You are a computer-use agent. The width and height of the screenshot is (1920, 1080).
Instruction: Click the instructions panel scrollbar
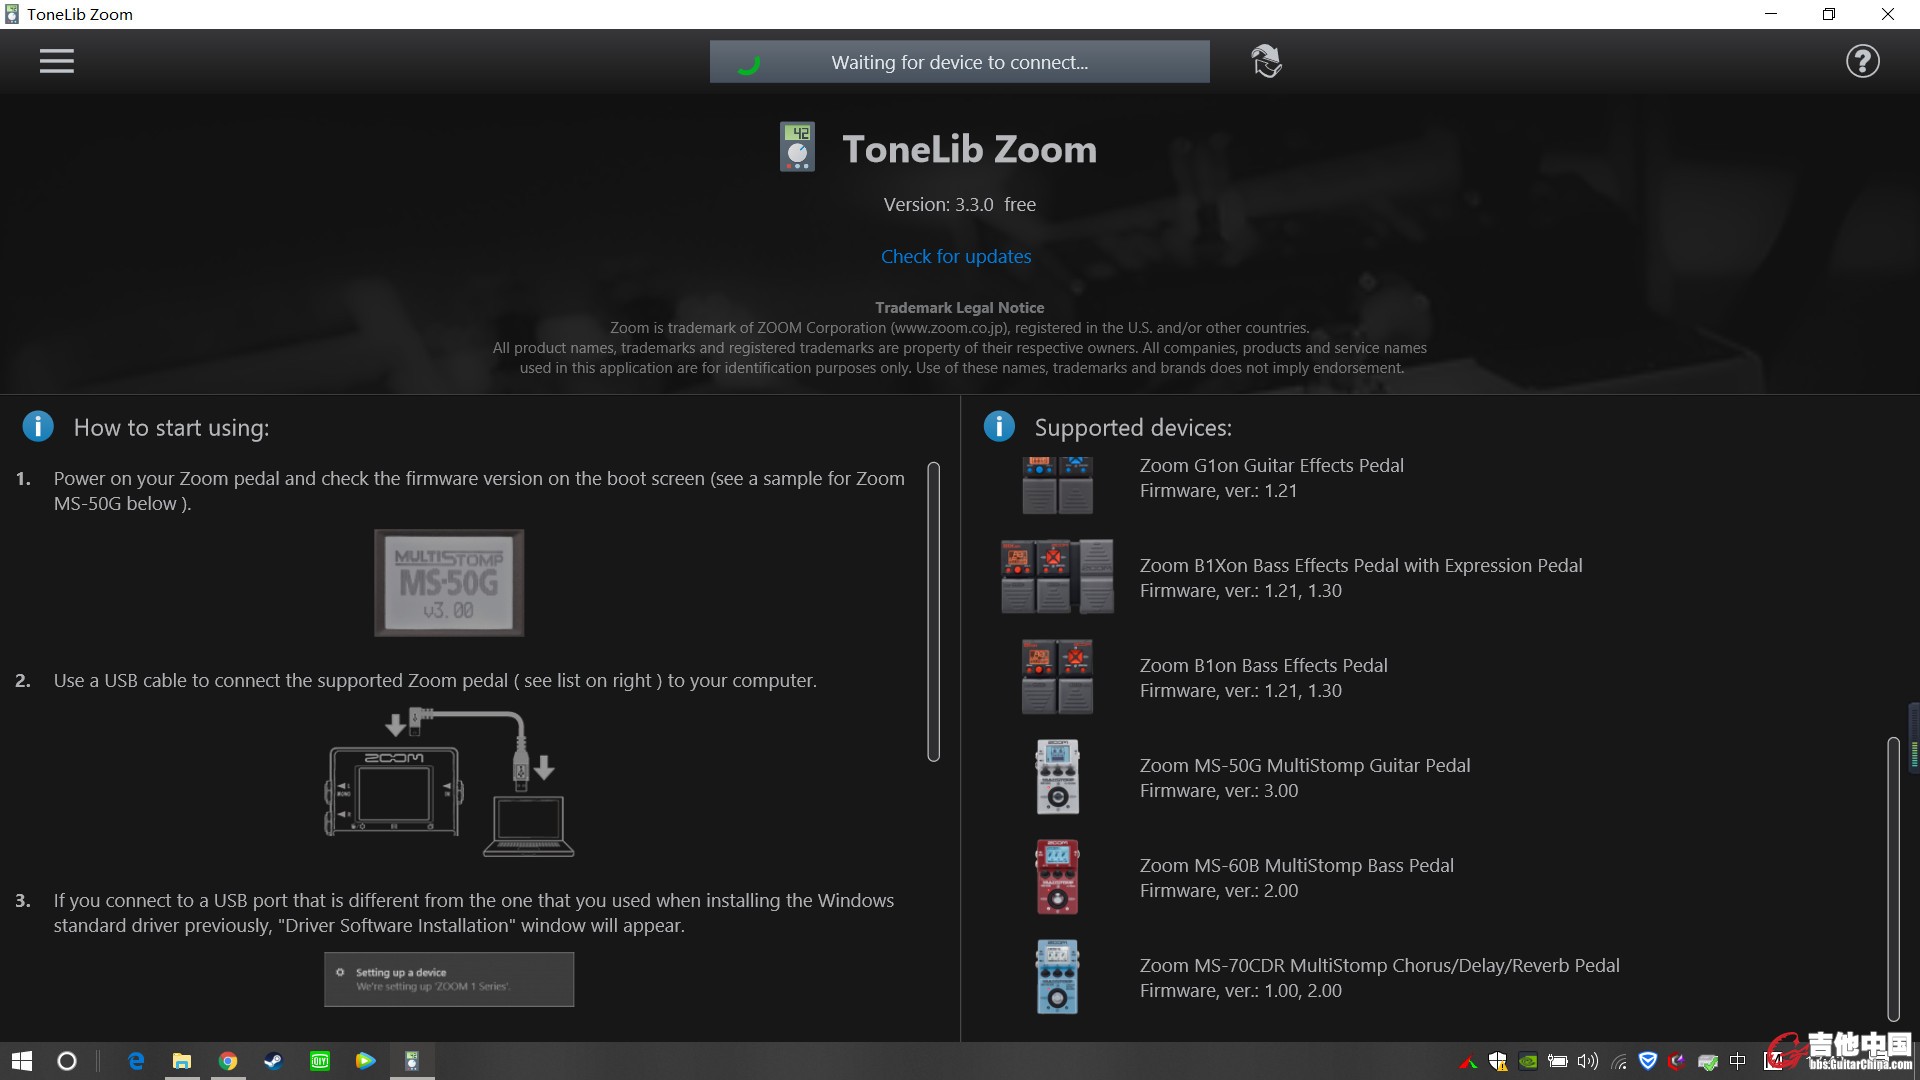coord(934,611)
